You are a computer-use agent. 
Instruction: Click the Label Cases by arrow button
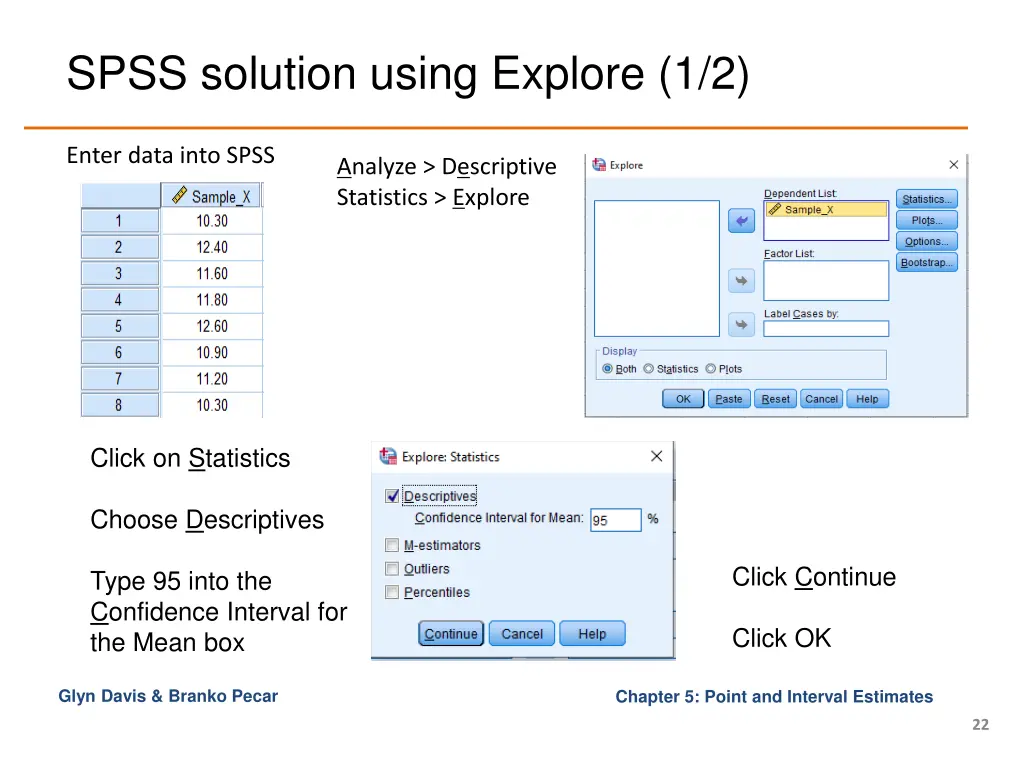pyautogui.click(x=741, y=324)
